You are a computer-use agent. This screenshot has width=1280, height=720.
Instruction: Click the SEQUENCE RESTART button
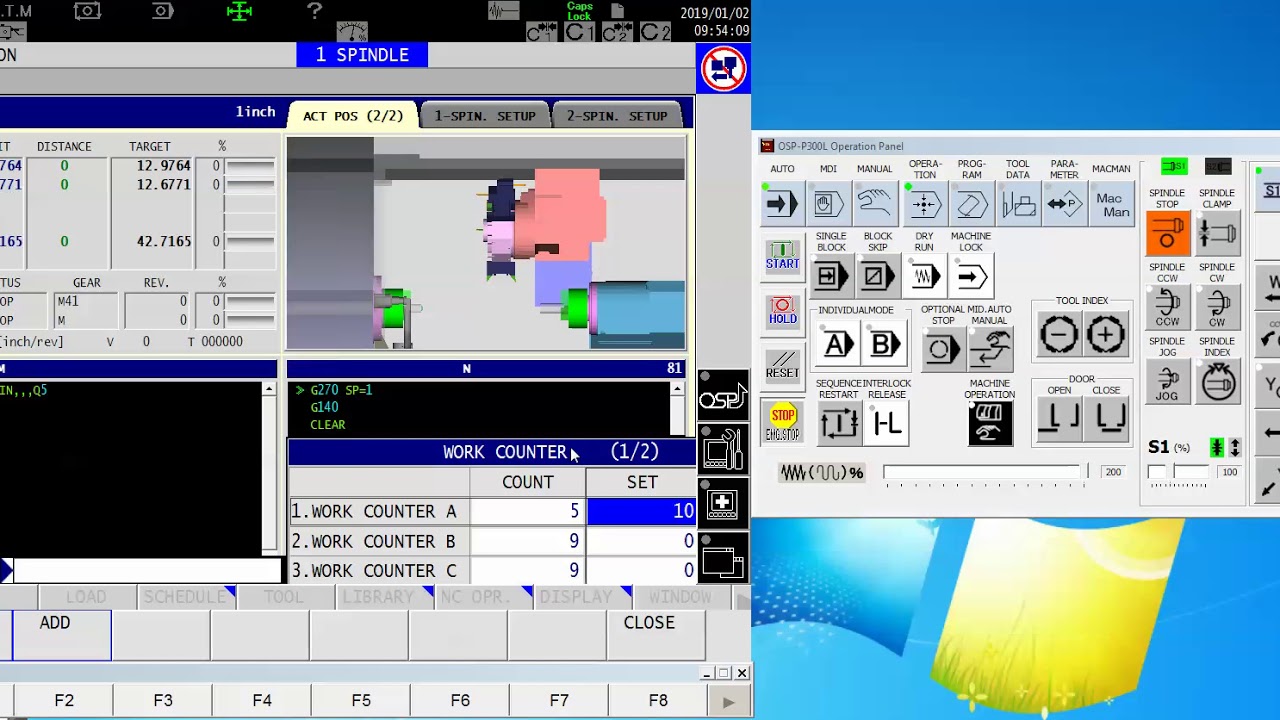pos(839,424)
